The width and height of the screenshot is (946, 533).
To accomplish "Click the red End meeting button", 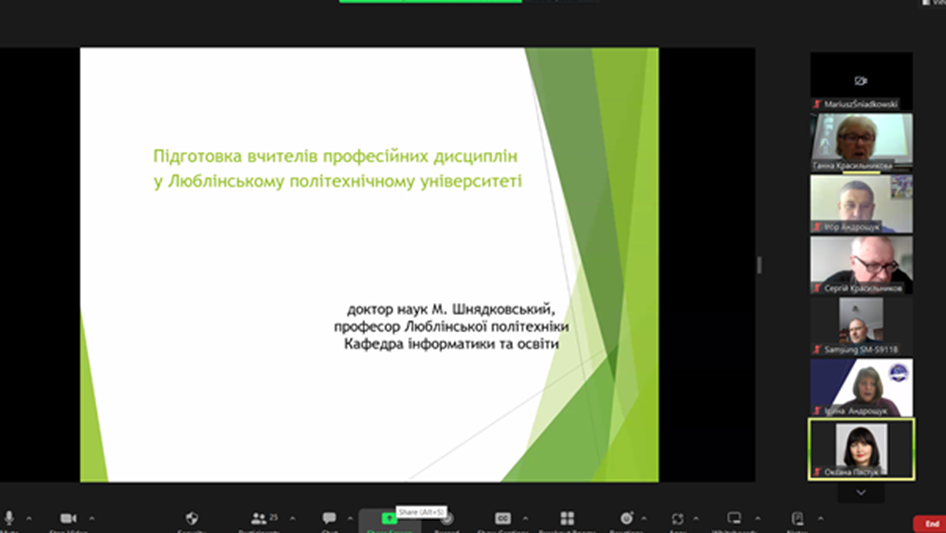I will [x=930, y=523].
